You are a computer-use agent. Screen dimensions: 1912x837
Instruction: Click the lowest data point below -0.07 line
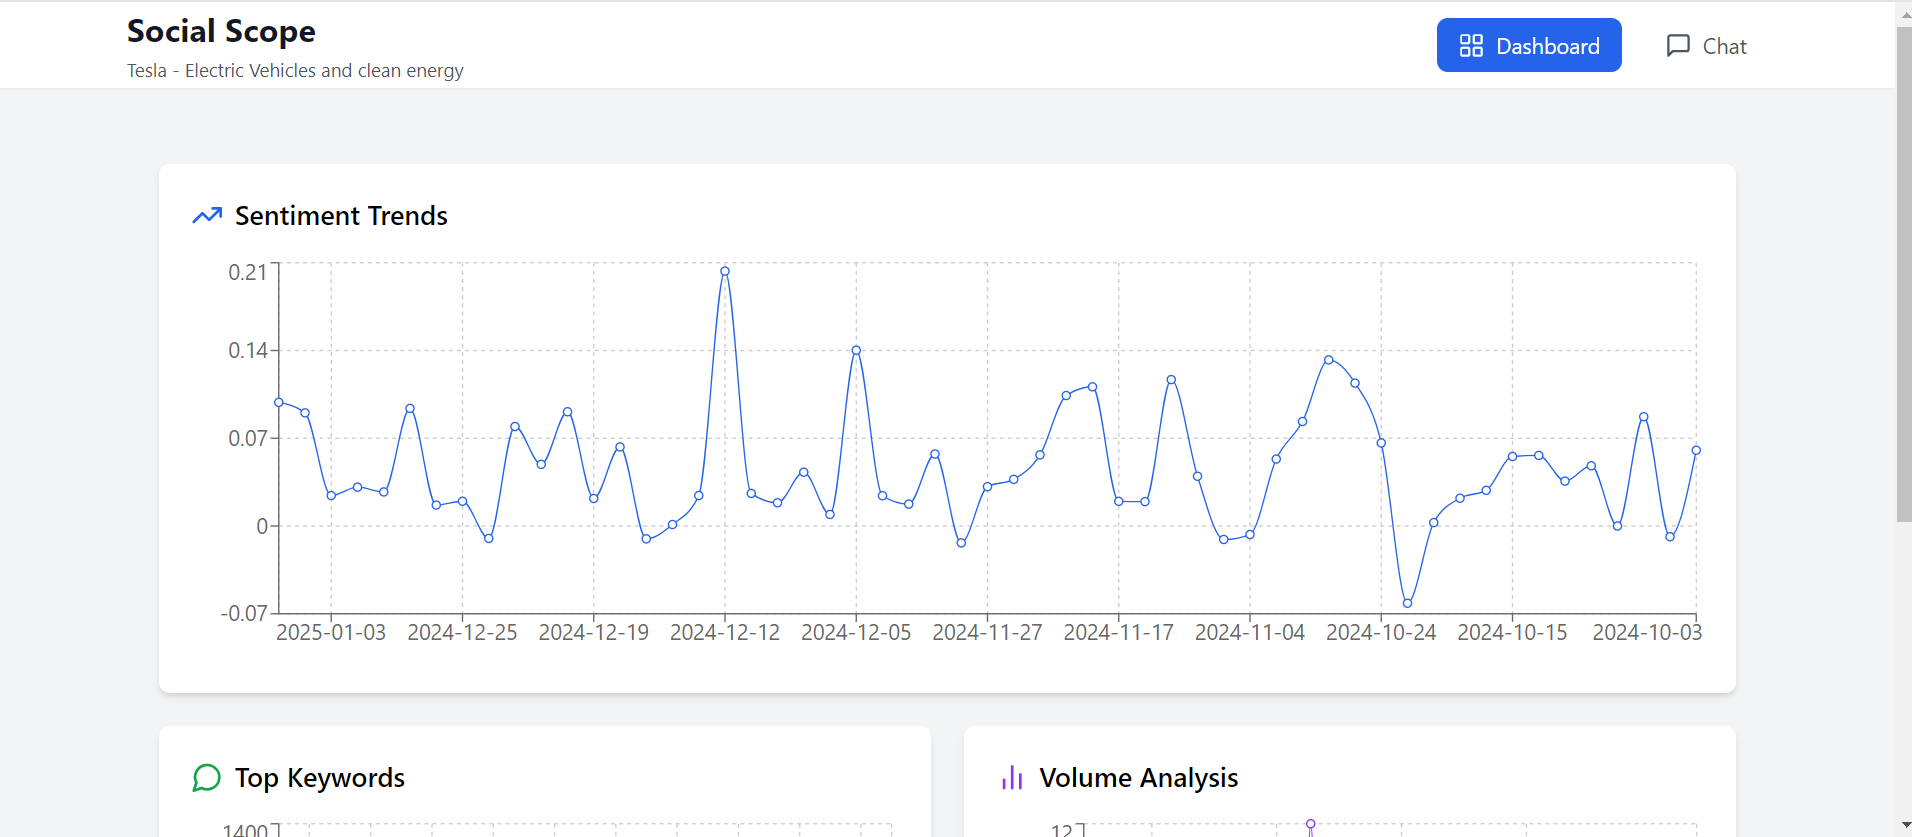point(1407,603)
